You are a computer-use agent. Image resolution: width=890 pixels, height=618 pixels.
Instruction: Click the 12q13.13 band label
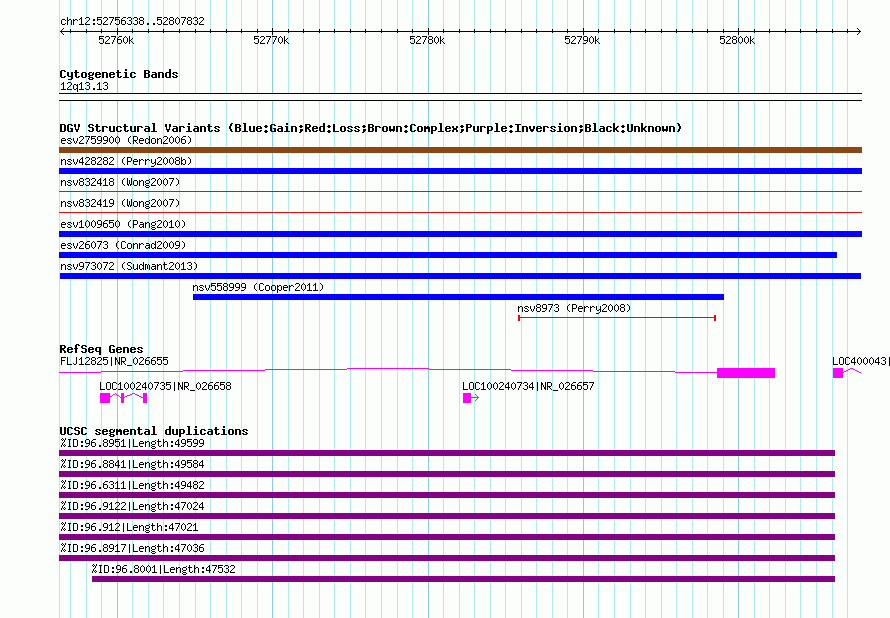[x=84, y=86]
